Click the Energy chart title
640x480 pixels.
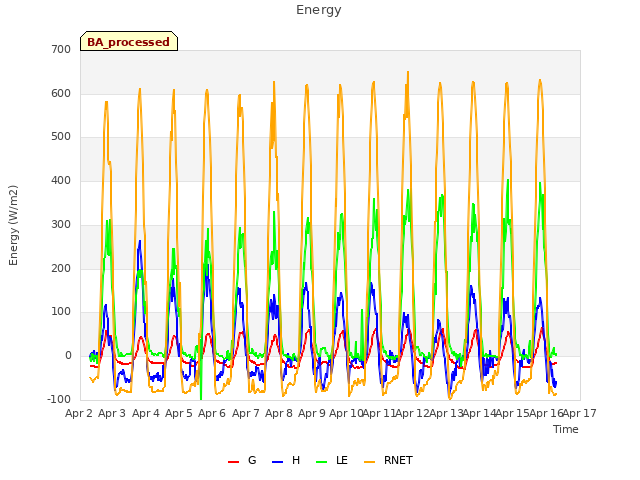click(x=319, y=10)
